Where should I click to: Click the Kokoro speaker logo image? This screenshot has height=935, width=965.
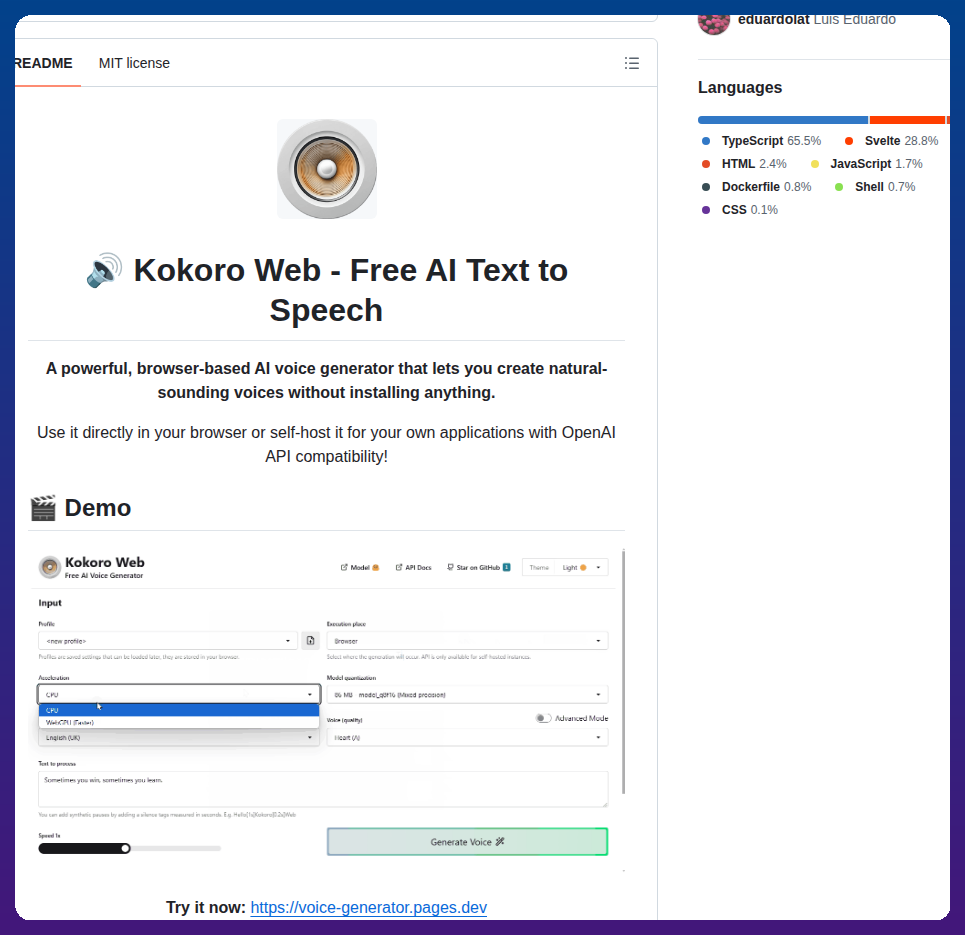click(x=327, y=169)
